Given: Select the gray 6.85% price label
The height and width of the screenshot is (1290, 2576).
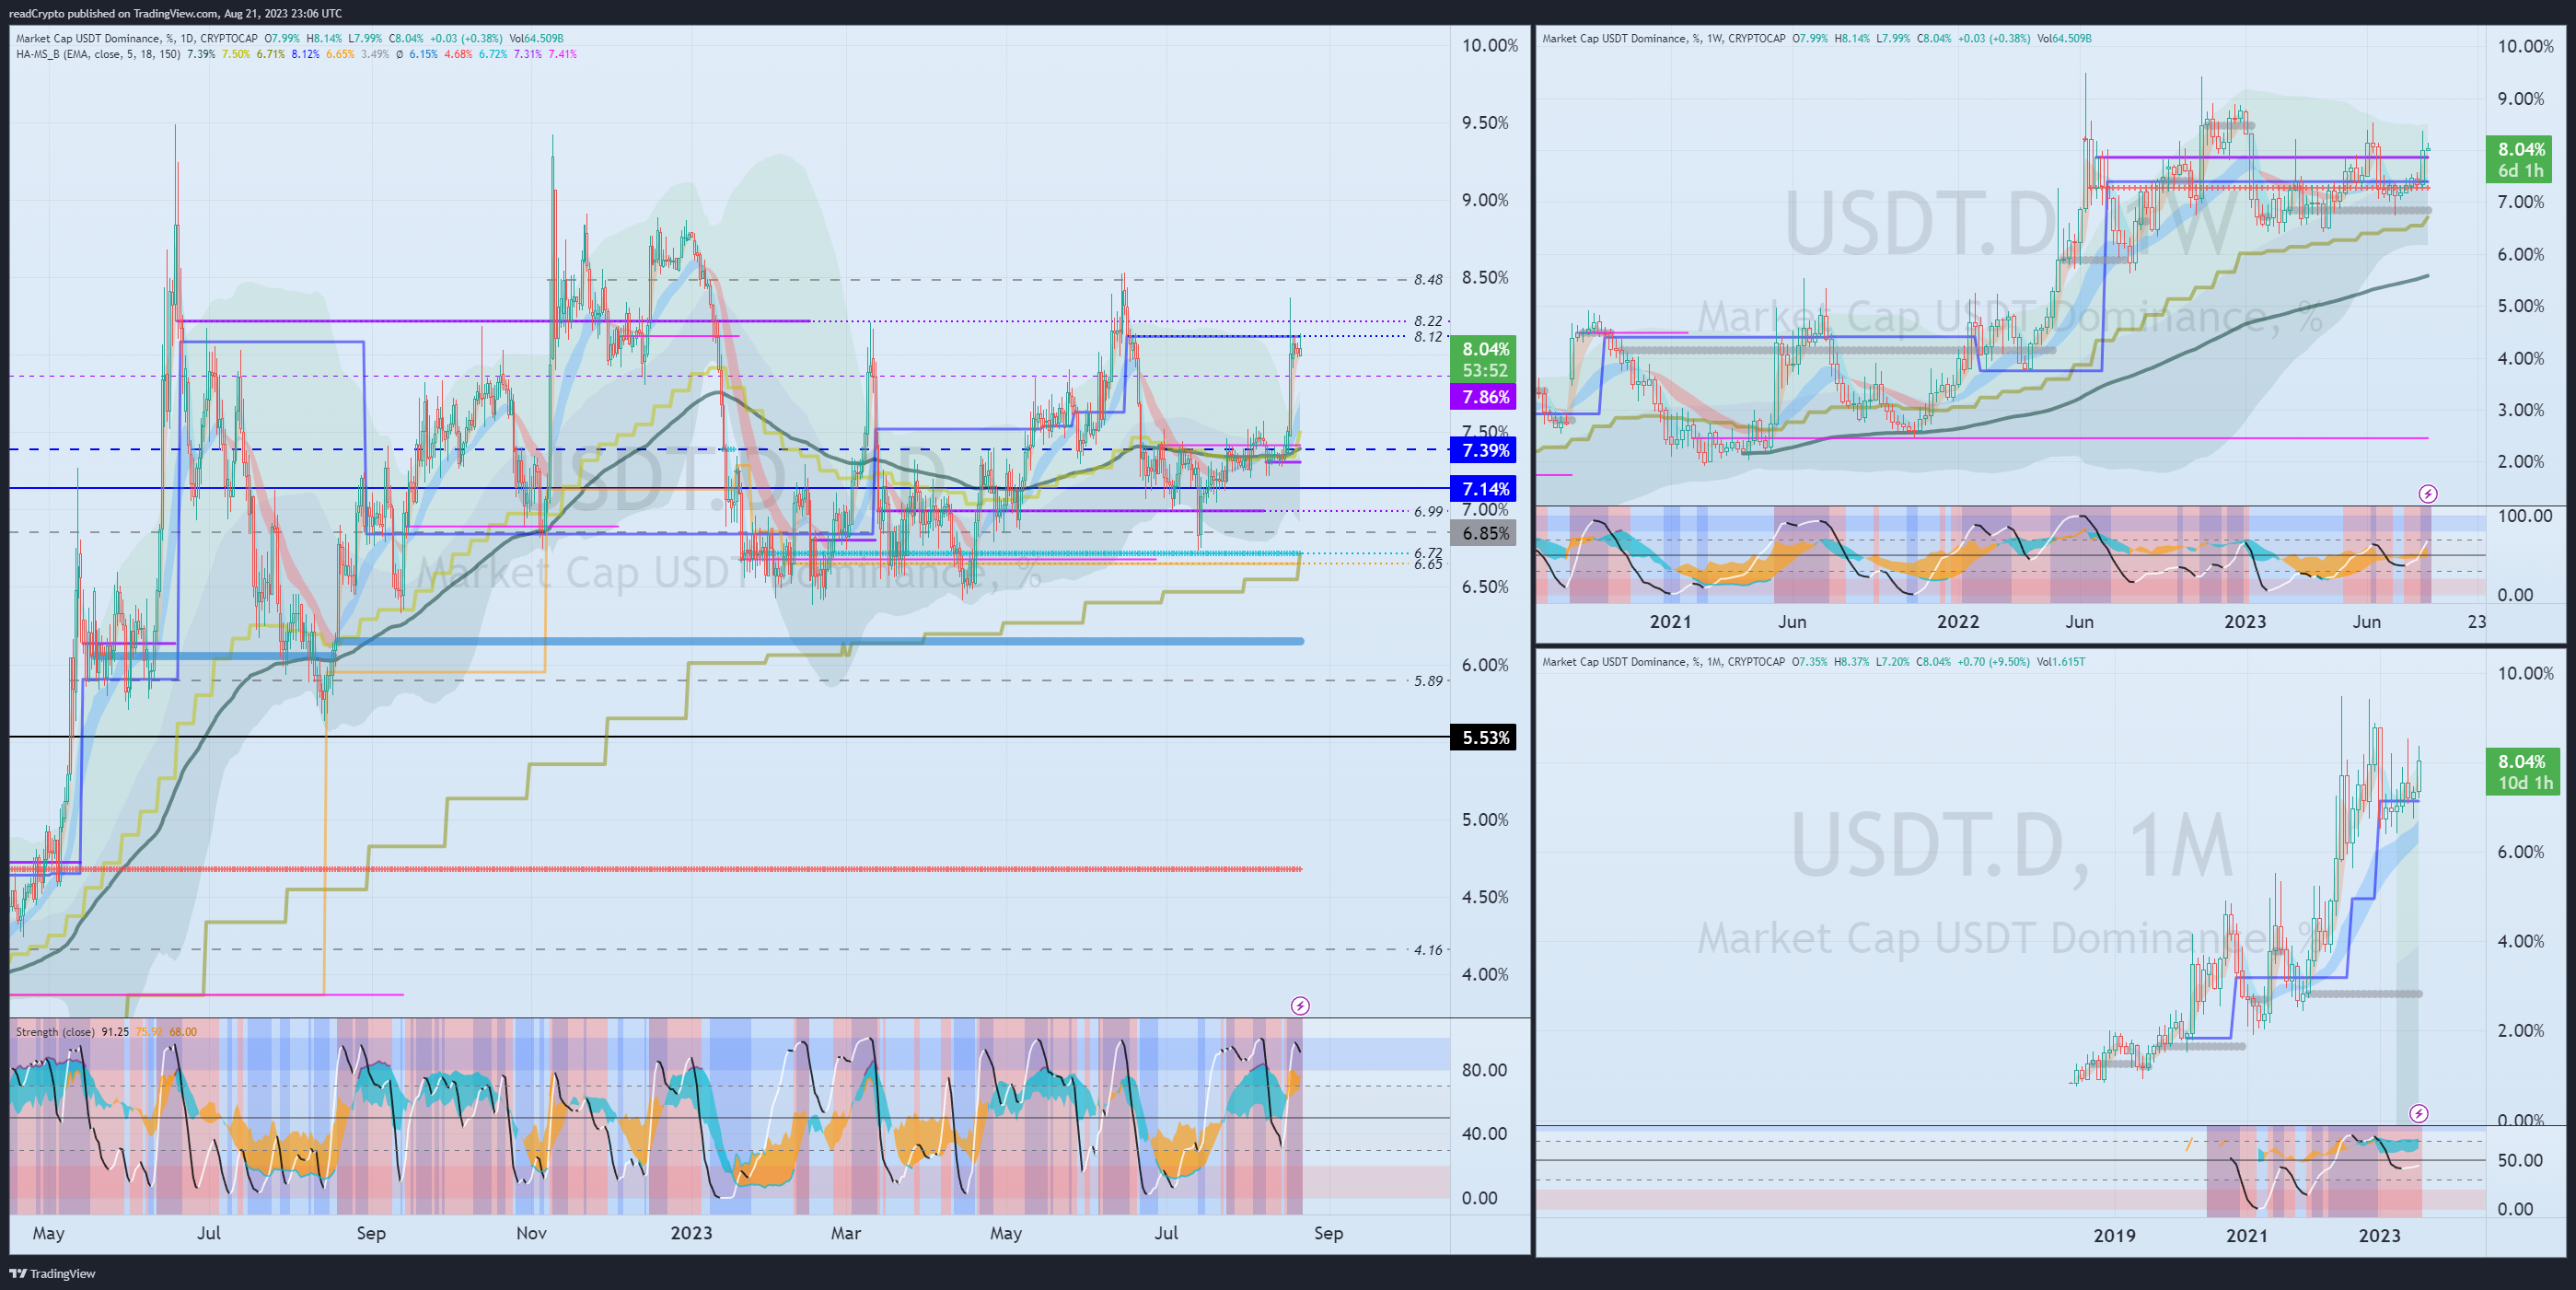Looking at the screenshot, I should pos(1485,533).
